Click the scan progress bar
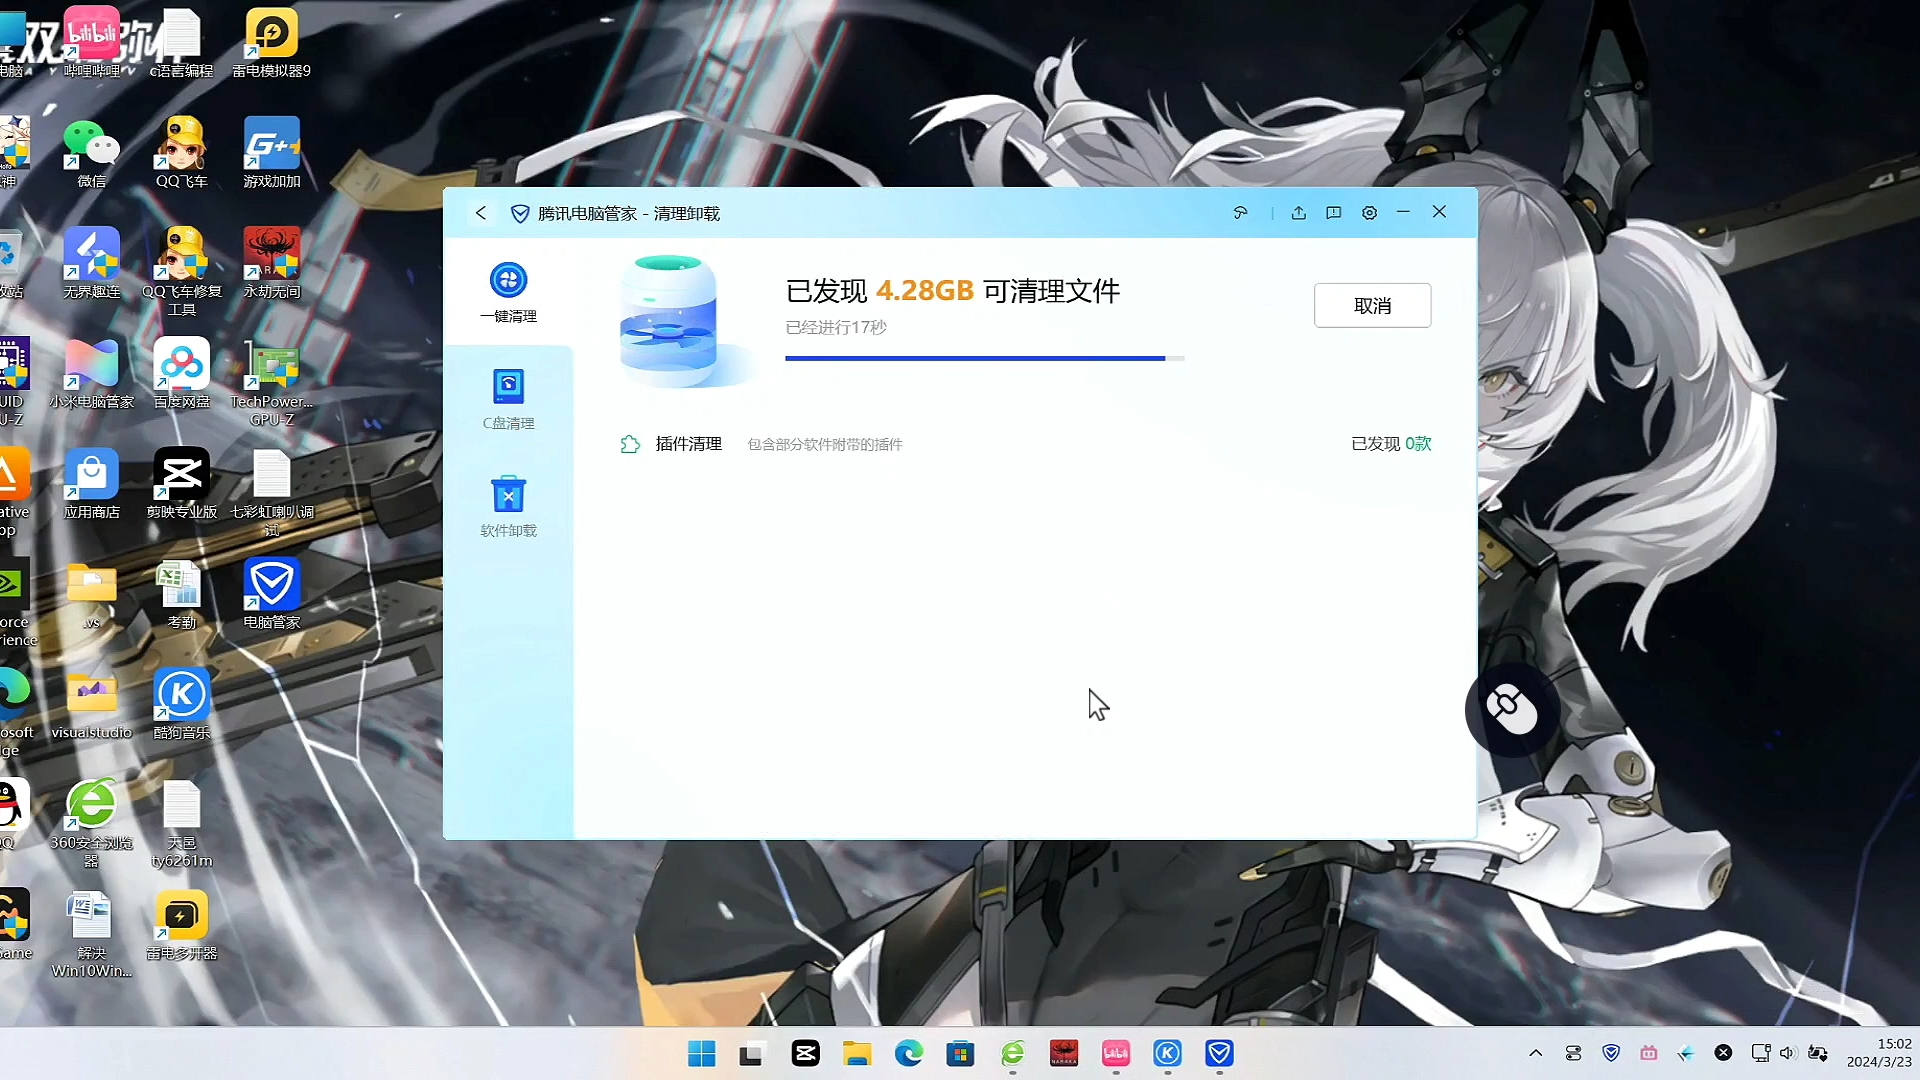 pyautogui.click(x=985, y=357)
